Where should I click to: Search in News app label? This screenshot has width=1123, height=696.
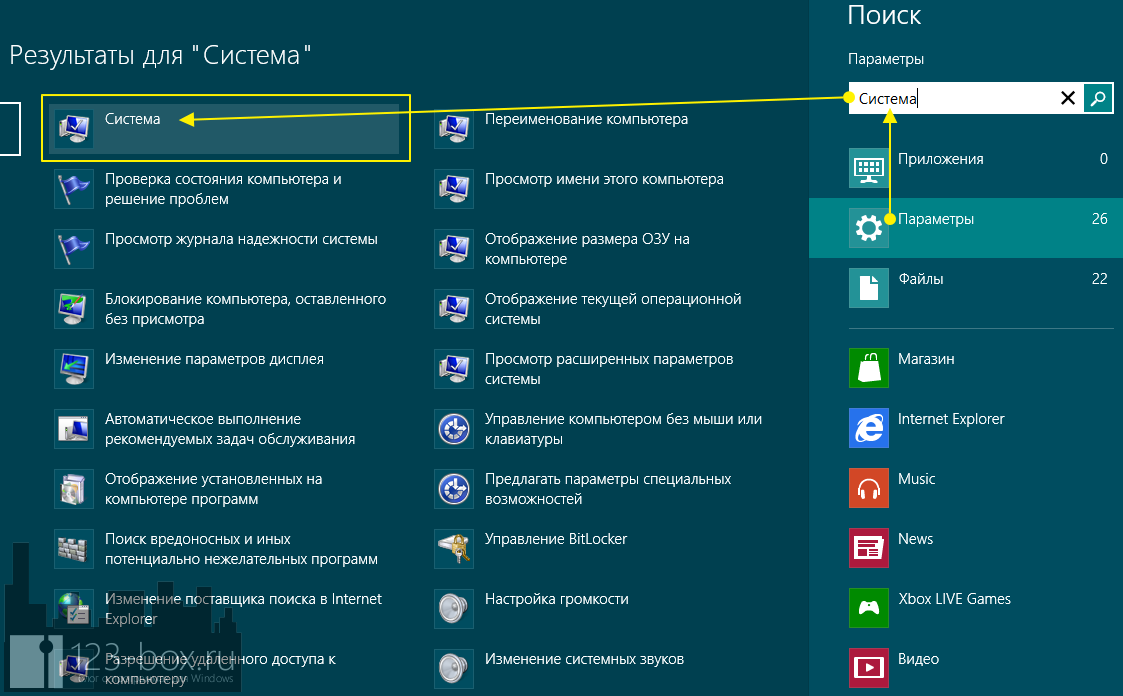pos(915,539)
